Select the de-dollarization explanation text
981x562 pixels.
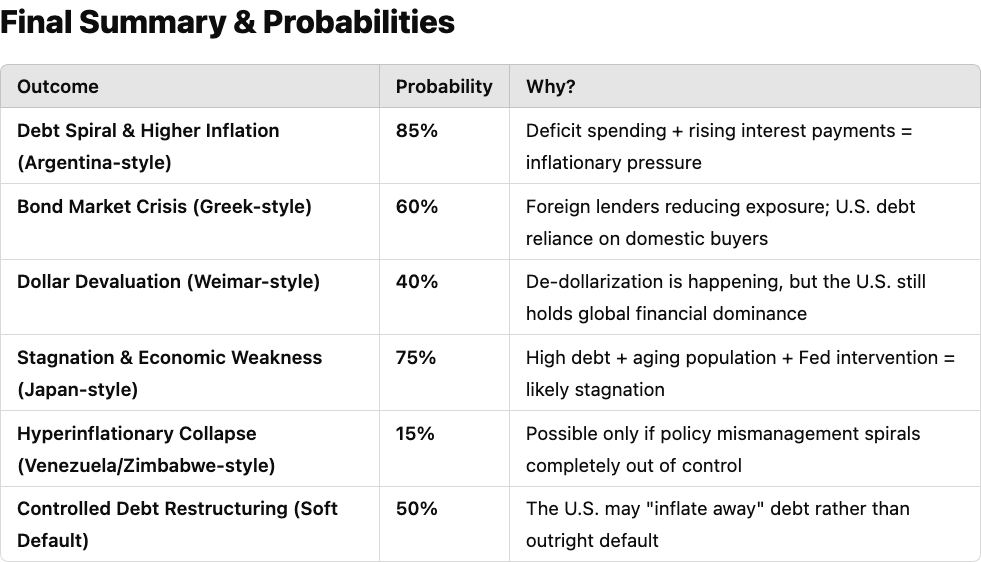[x=725, y=297]
